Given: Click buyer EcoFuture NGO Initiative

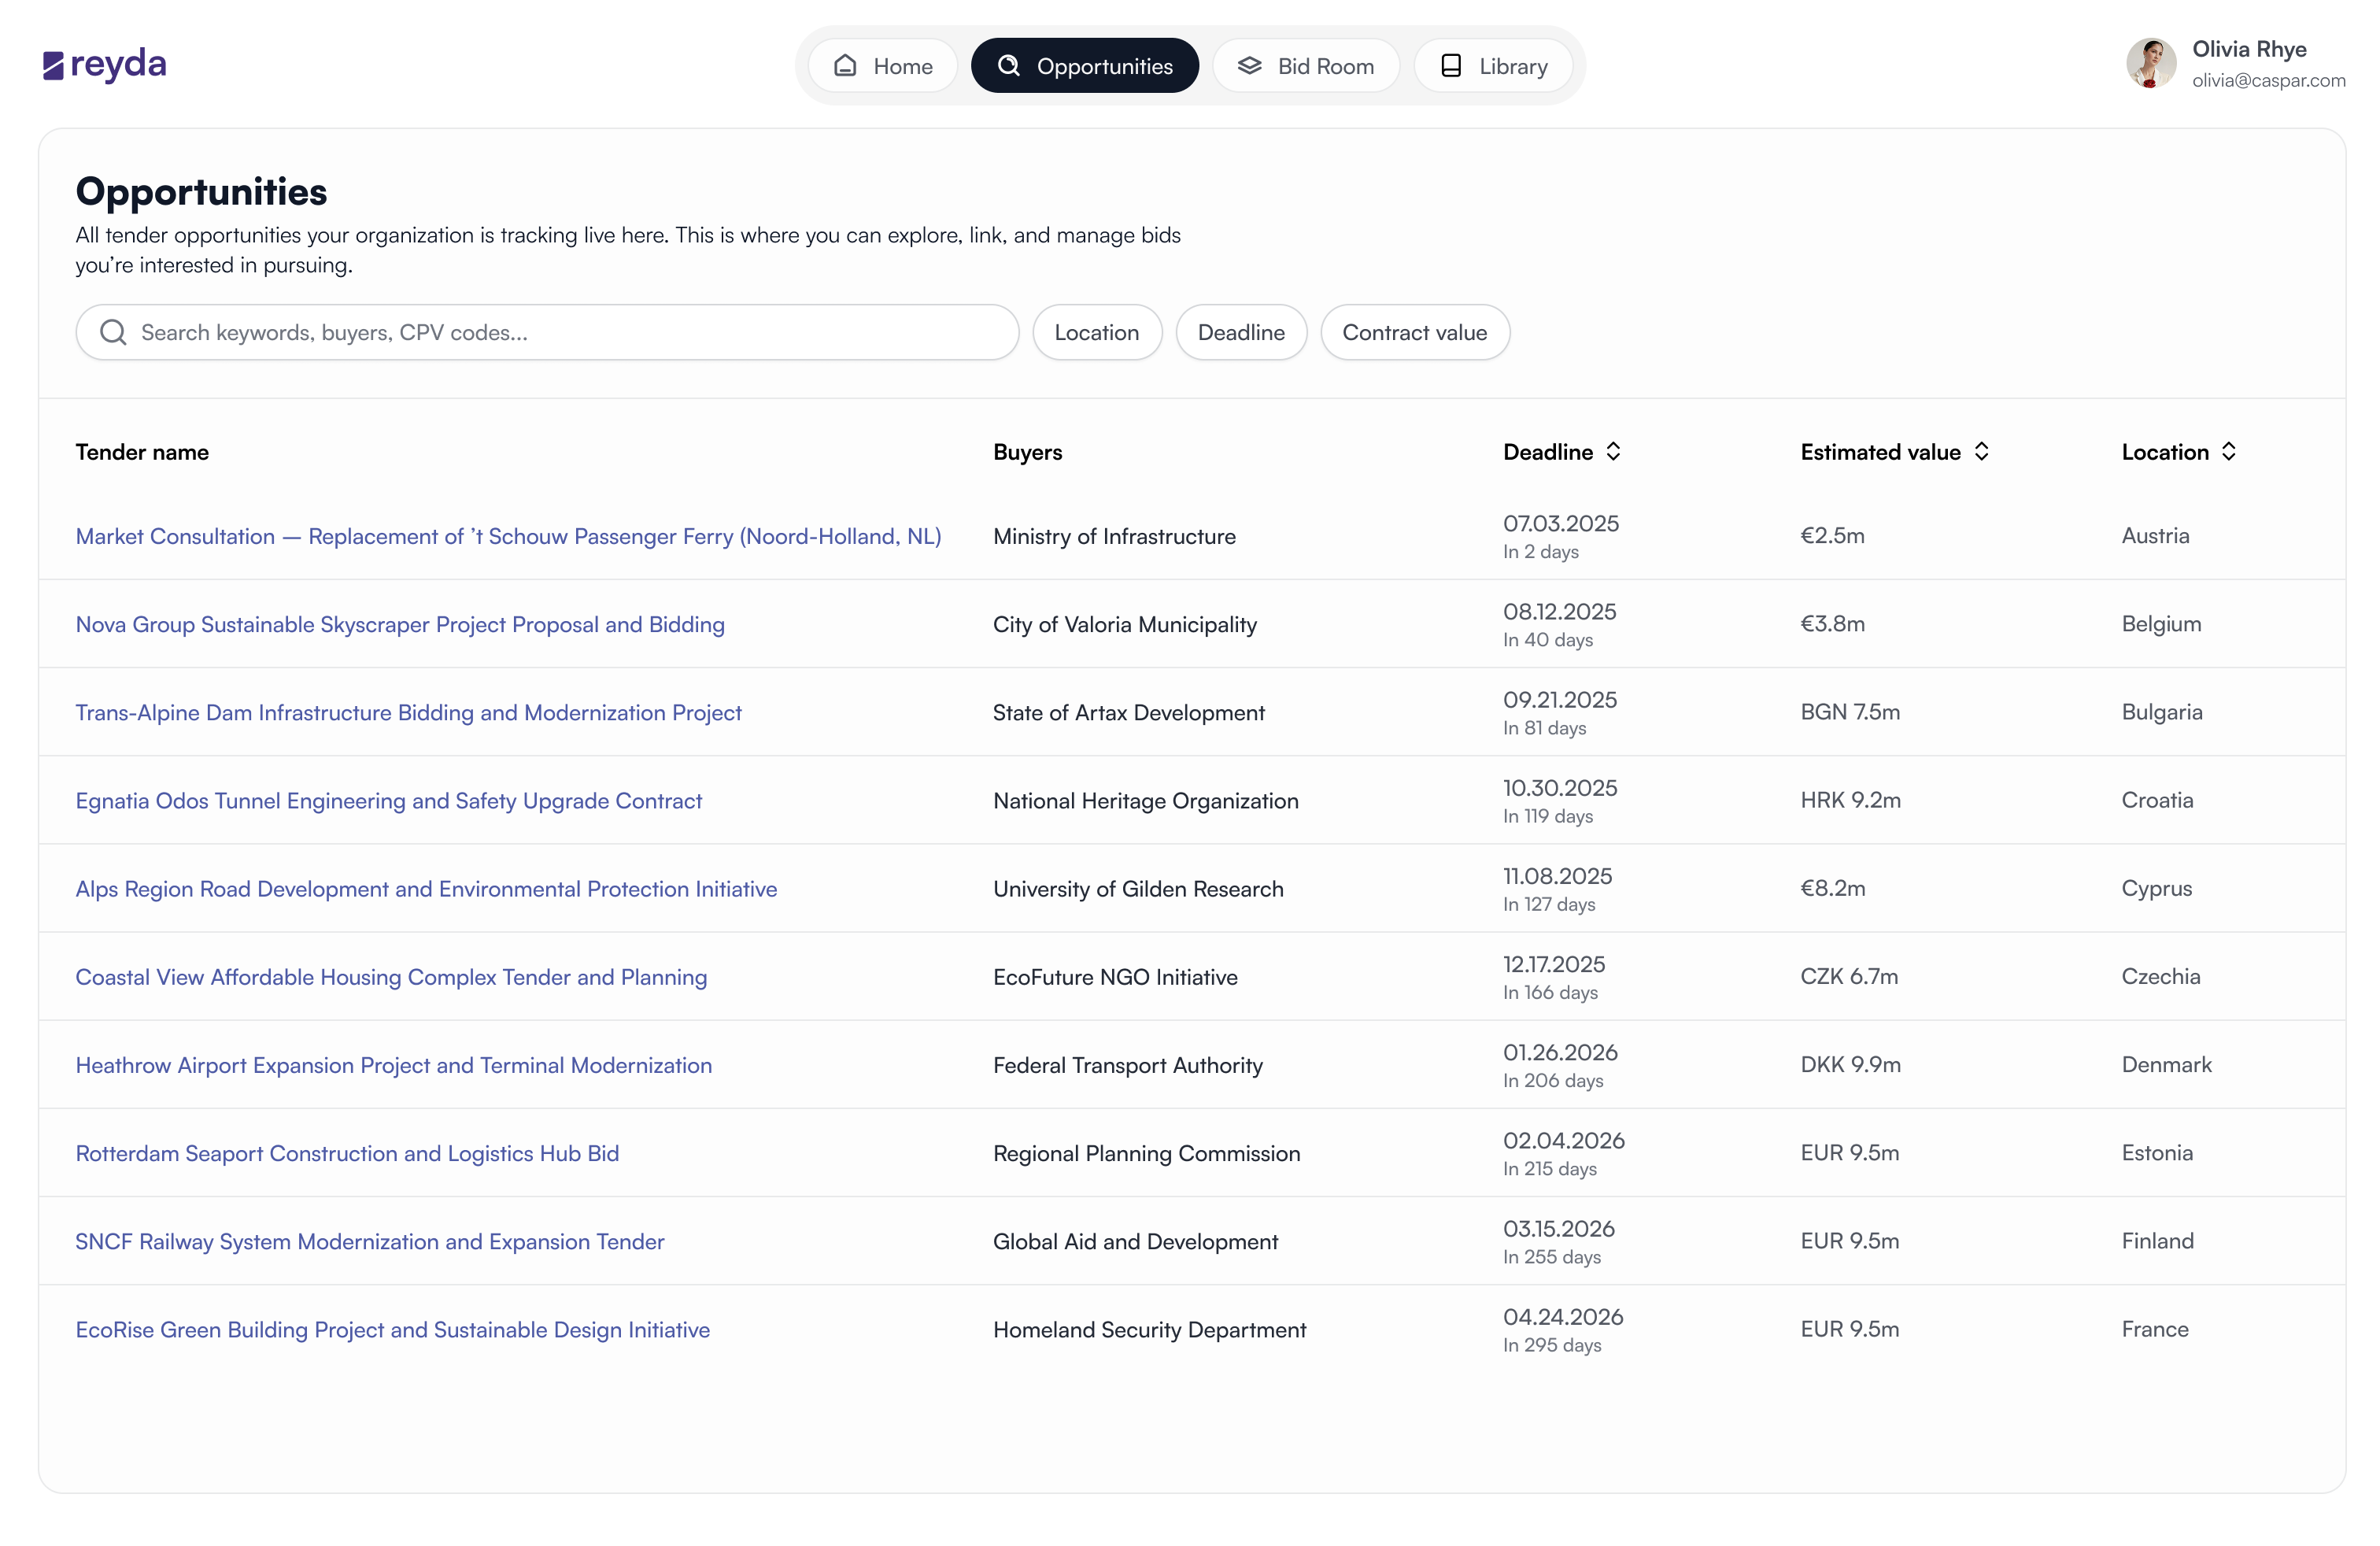Looking at the screenshot, I should tap(1115, 977).
